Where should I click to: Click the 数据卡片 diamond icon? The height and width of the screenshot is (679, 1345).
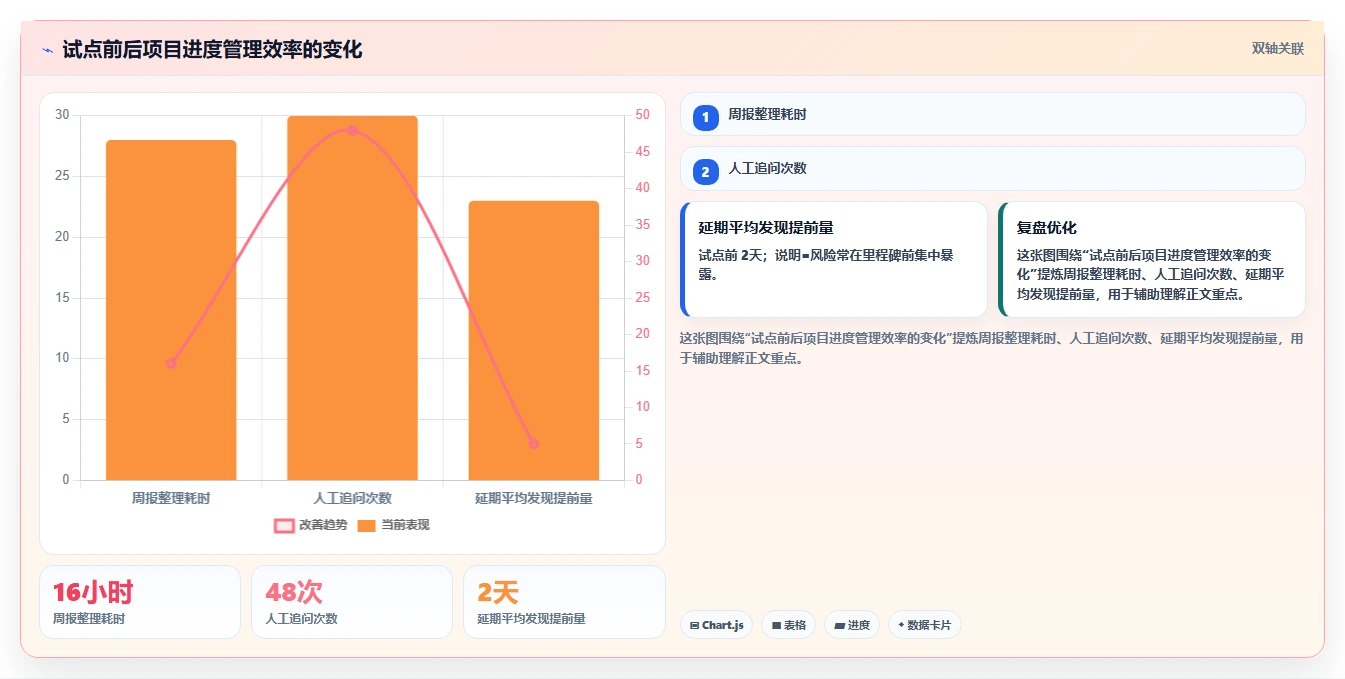(901, 625)
